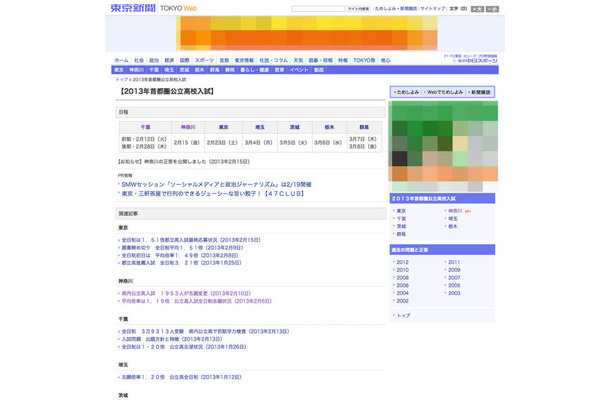Submit search with the サイト内検索 button
Image resolution: width=610 pixels, height=400 pixels.
(x=358, y=9)
